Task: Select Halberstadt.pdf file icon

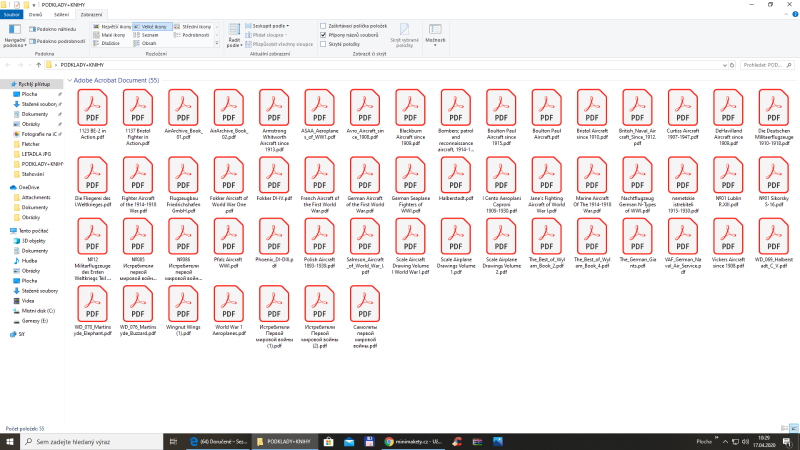Action: tap(456, 179)
